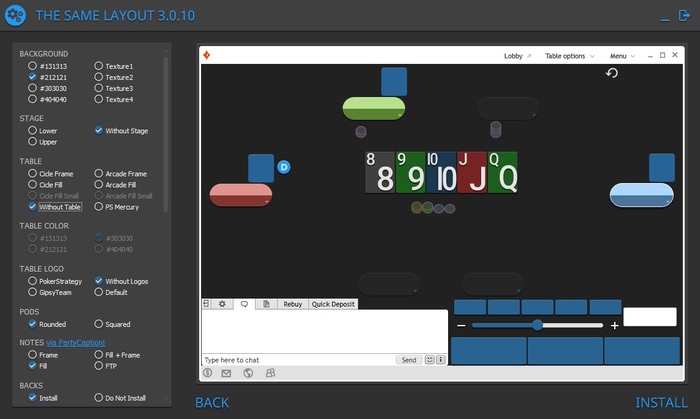Open the Menu dropdown in the table window

622,56
